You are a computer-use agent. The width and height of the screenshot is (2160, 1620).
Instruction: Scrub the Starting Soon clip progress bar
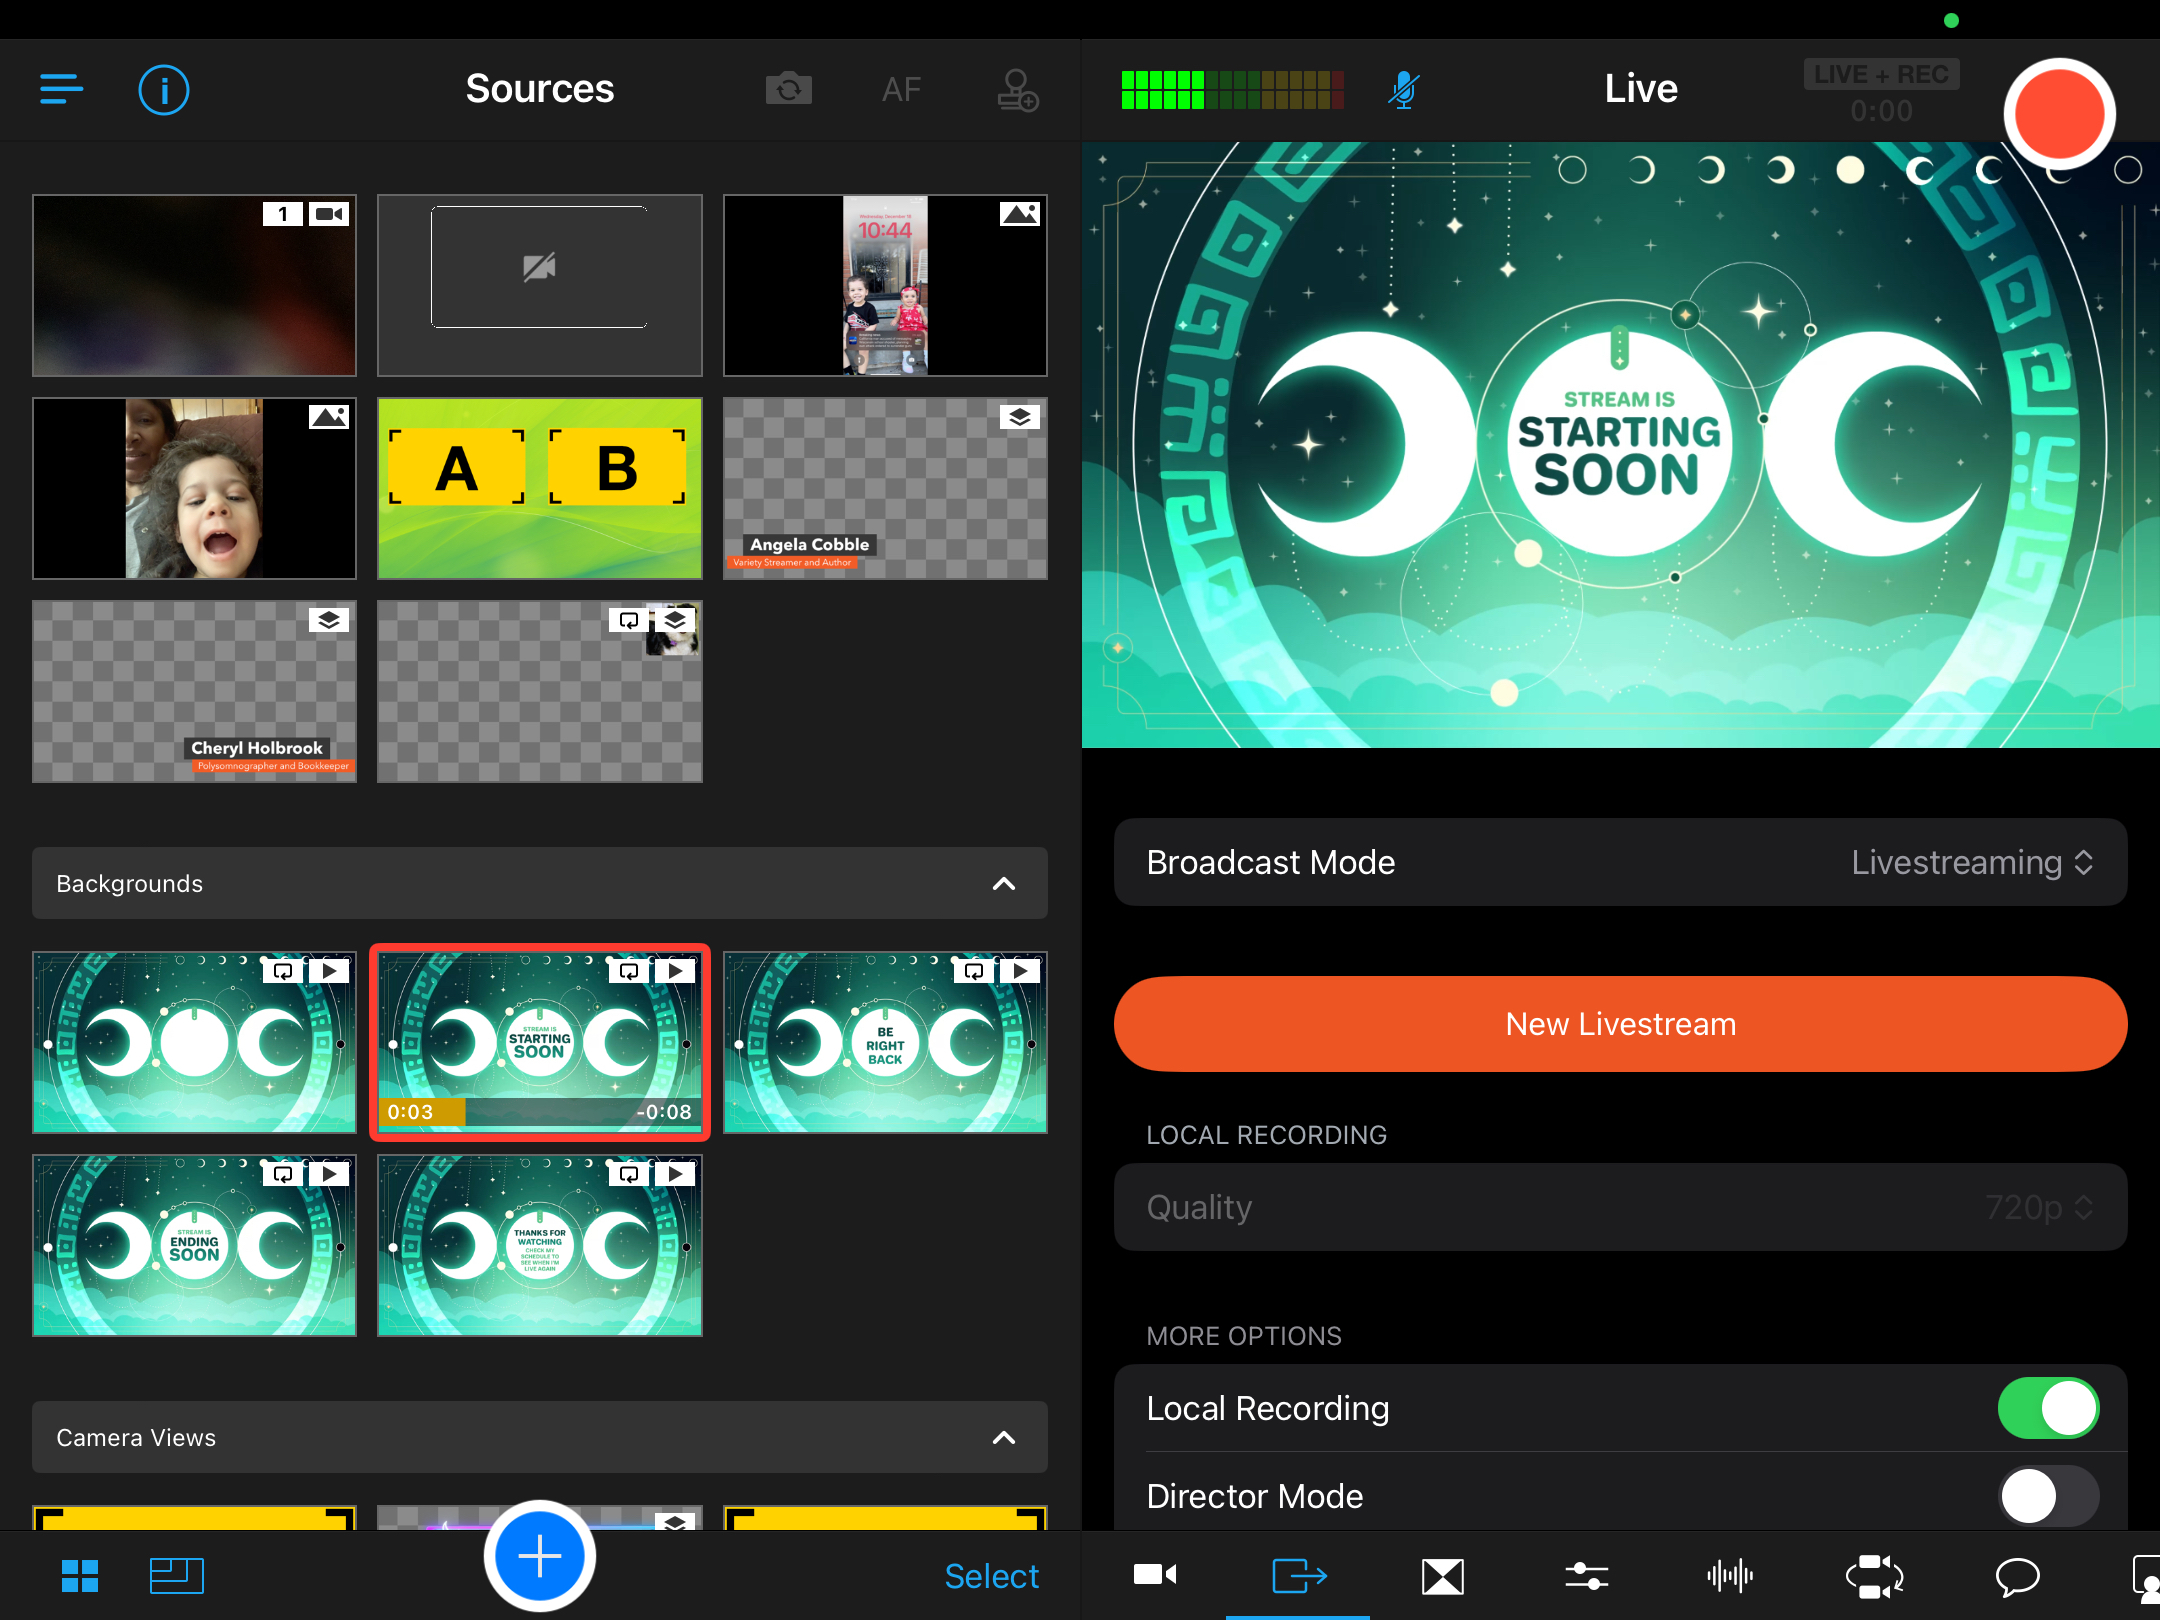point(540,1112)
